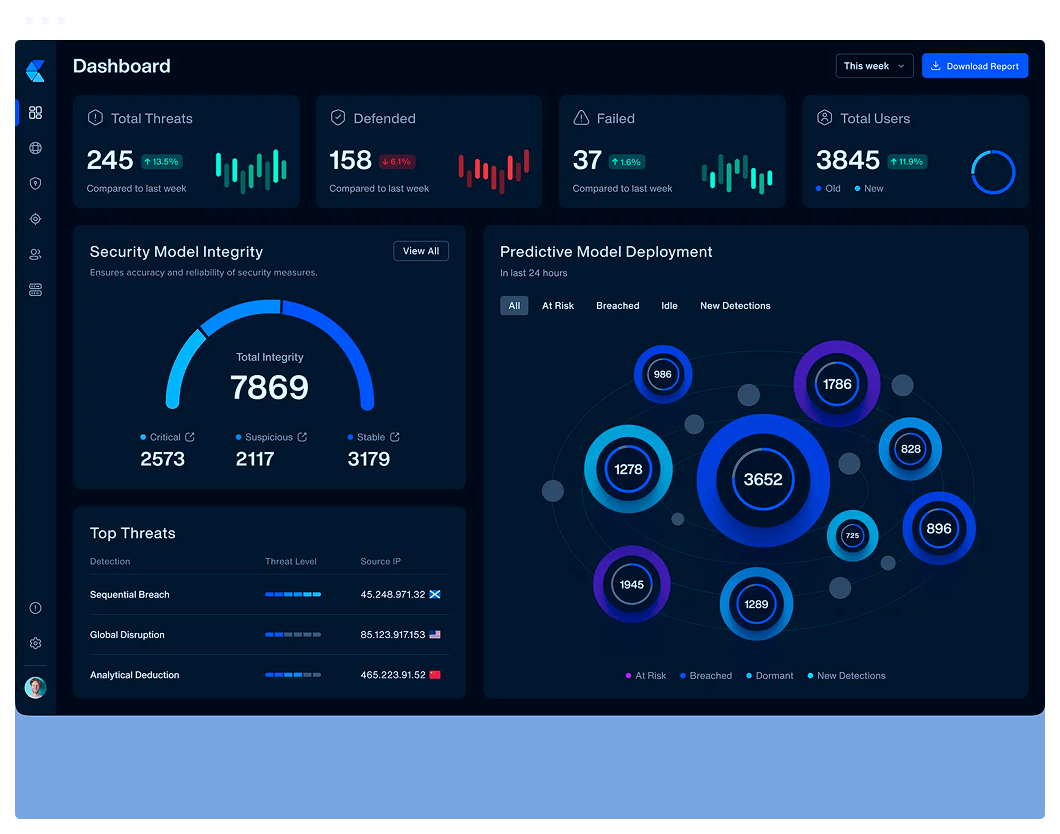This screenshot has width=1060, height=834.
Task: Open the settings gear icon in sidebar
Action: click(x=35, y=643)
